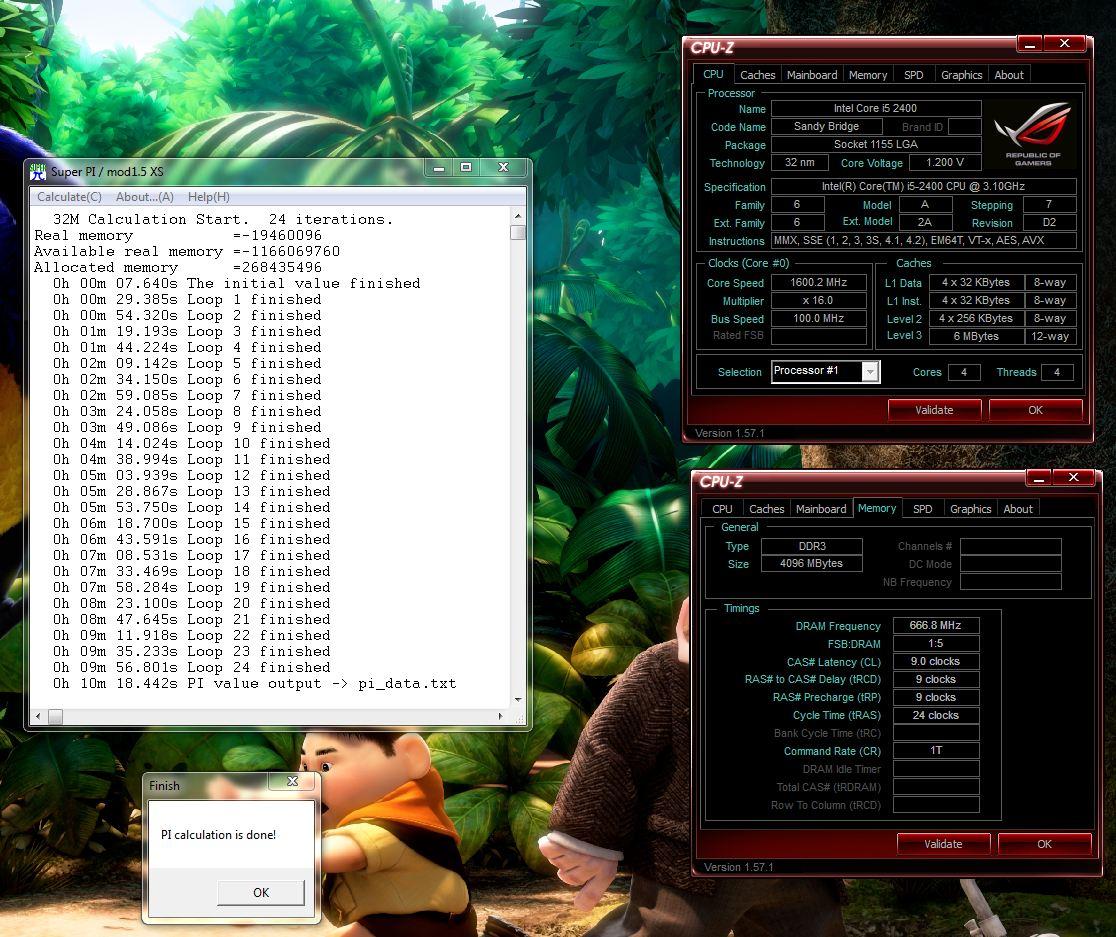Open Mainboard tab in lower CPU-Z window

[x=821, y=509]
